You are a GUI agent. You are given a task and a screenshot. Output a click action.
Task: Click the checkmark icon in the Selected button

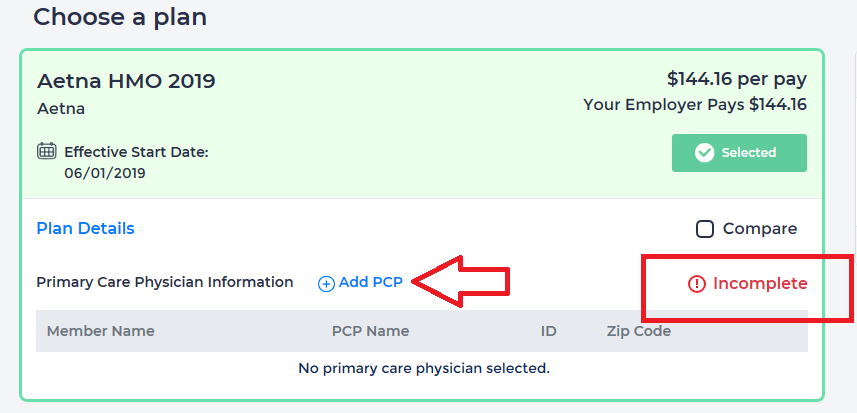[704, 153]
